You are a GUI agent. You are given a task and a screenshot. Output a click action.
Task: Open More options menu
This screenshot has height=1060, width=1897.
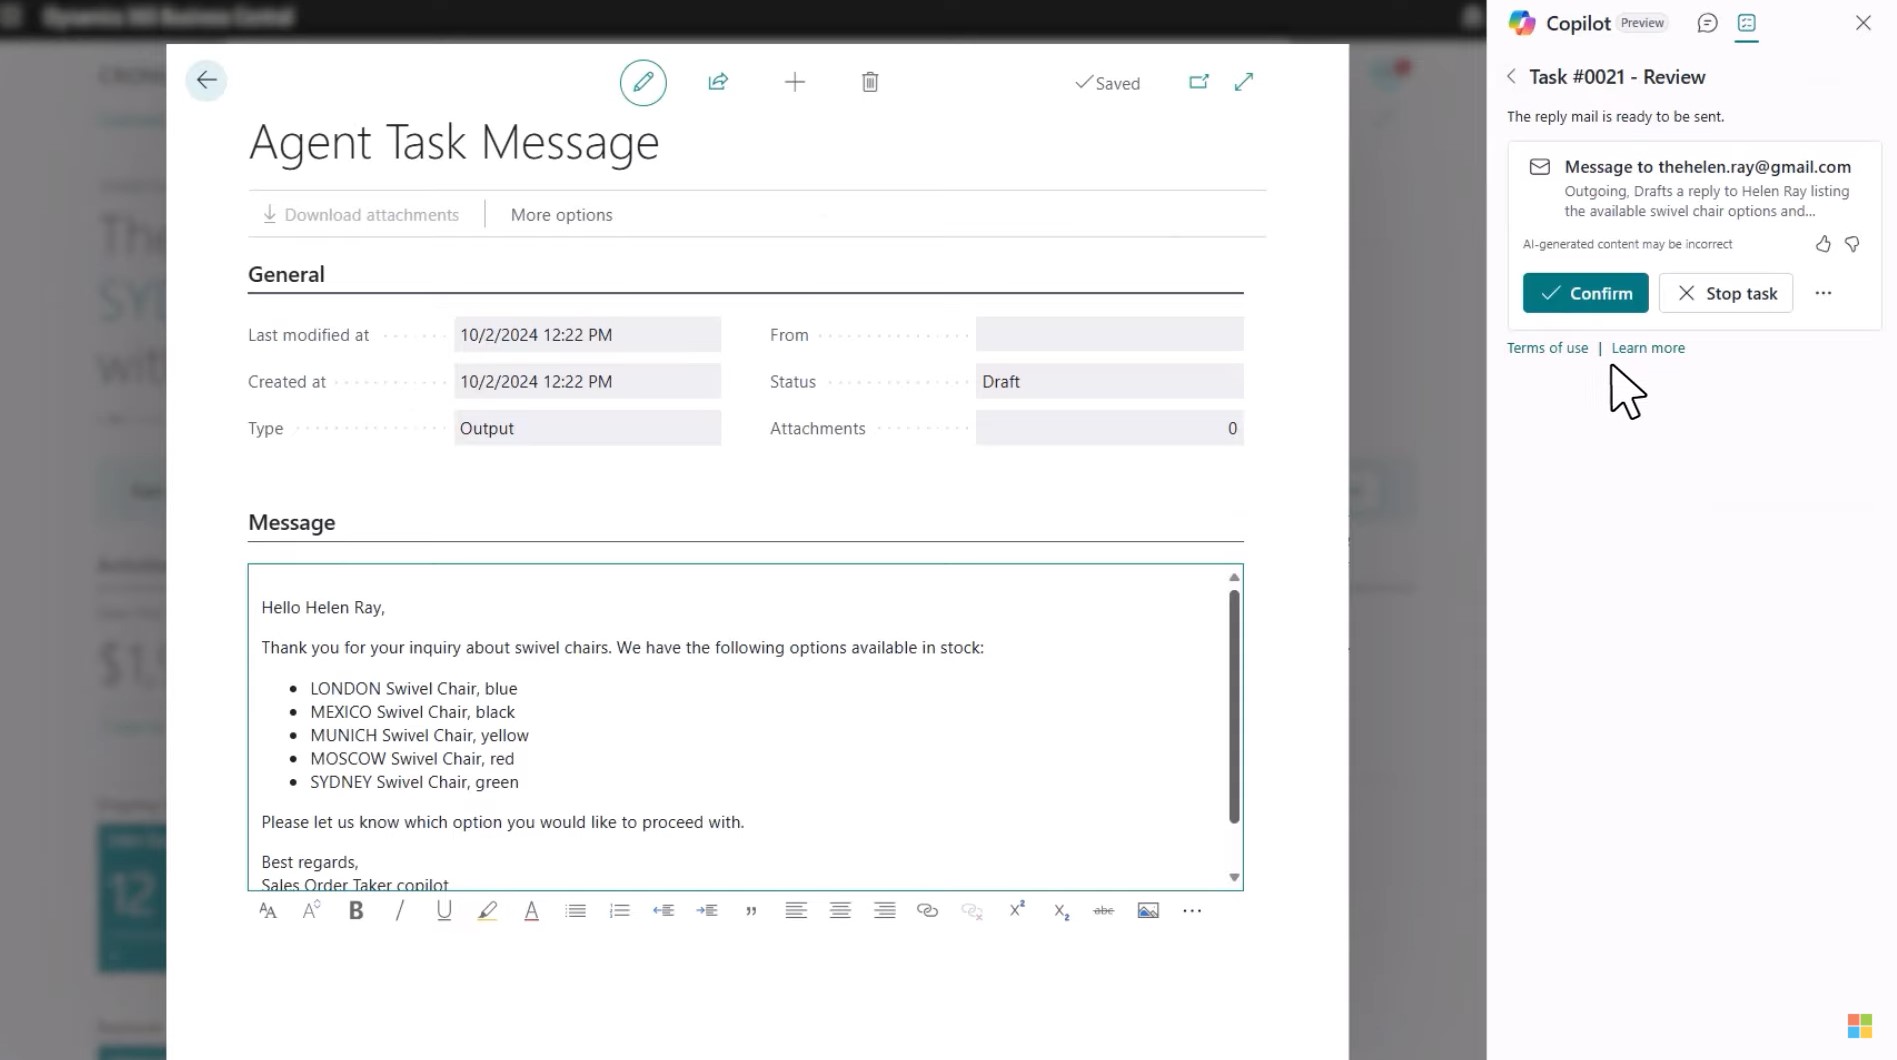coord(562,215)
